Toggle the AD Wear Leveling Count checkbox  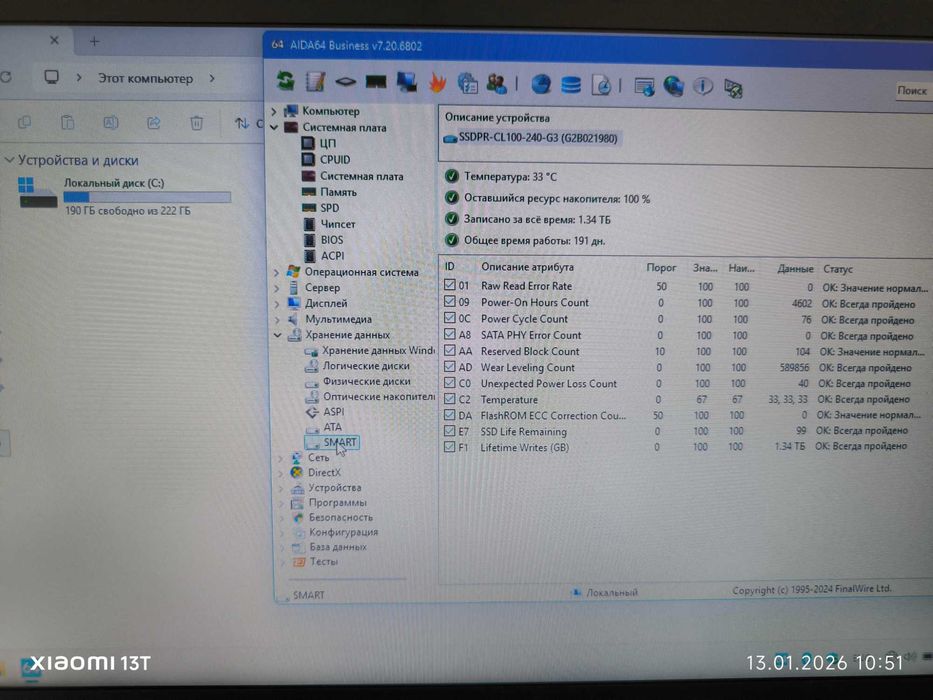pyautogui.click(x=450, y=367)
